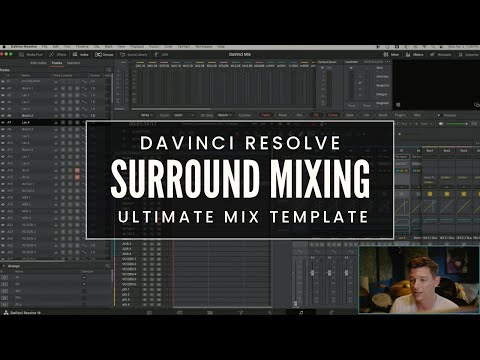Viewport: 480px width, 360px height.
Task: Open the Fairlight menu
Action: point(184,47)
